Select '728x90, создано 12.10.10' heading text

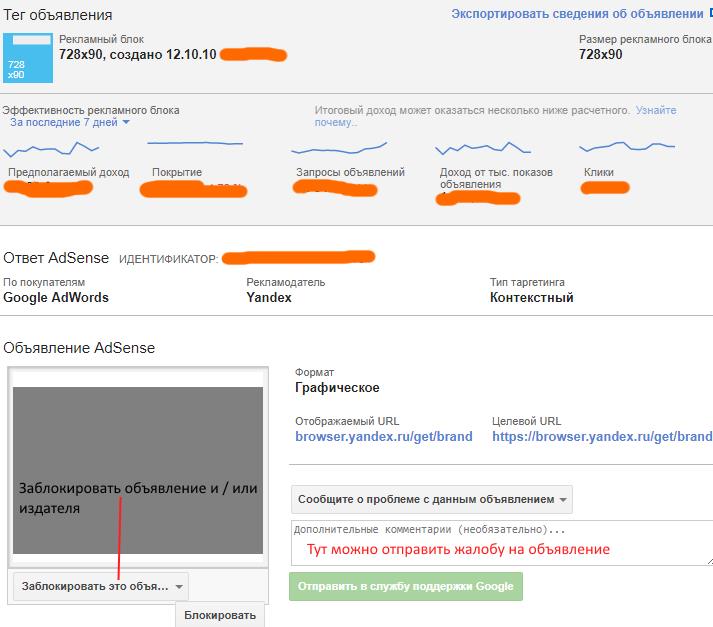(x=137, y=55)
